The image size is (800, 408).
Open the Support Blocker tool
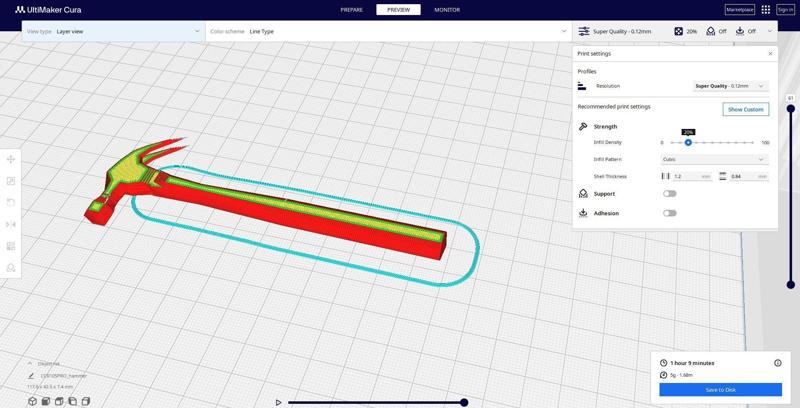tap(10, 267)
